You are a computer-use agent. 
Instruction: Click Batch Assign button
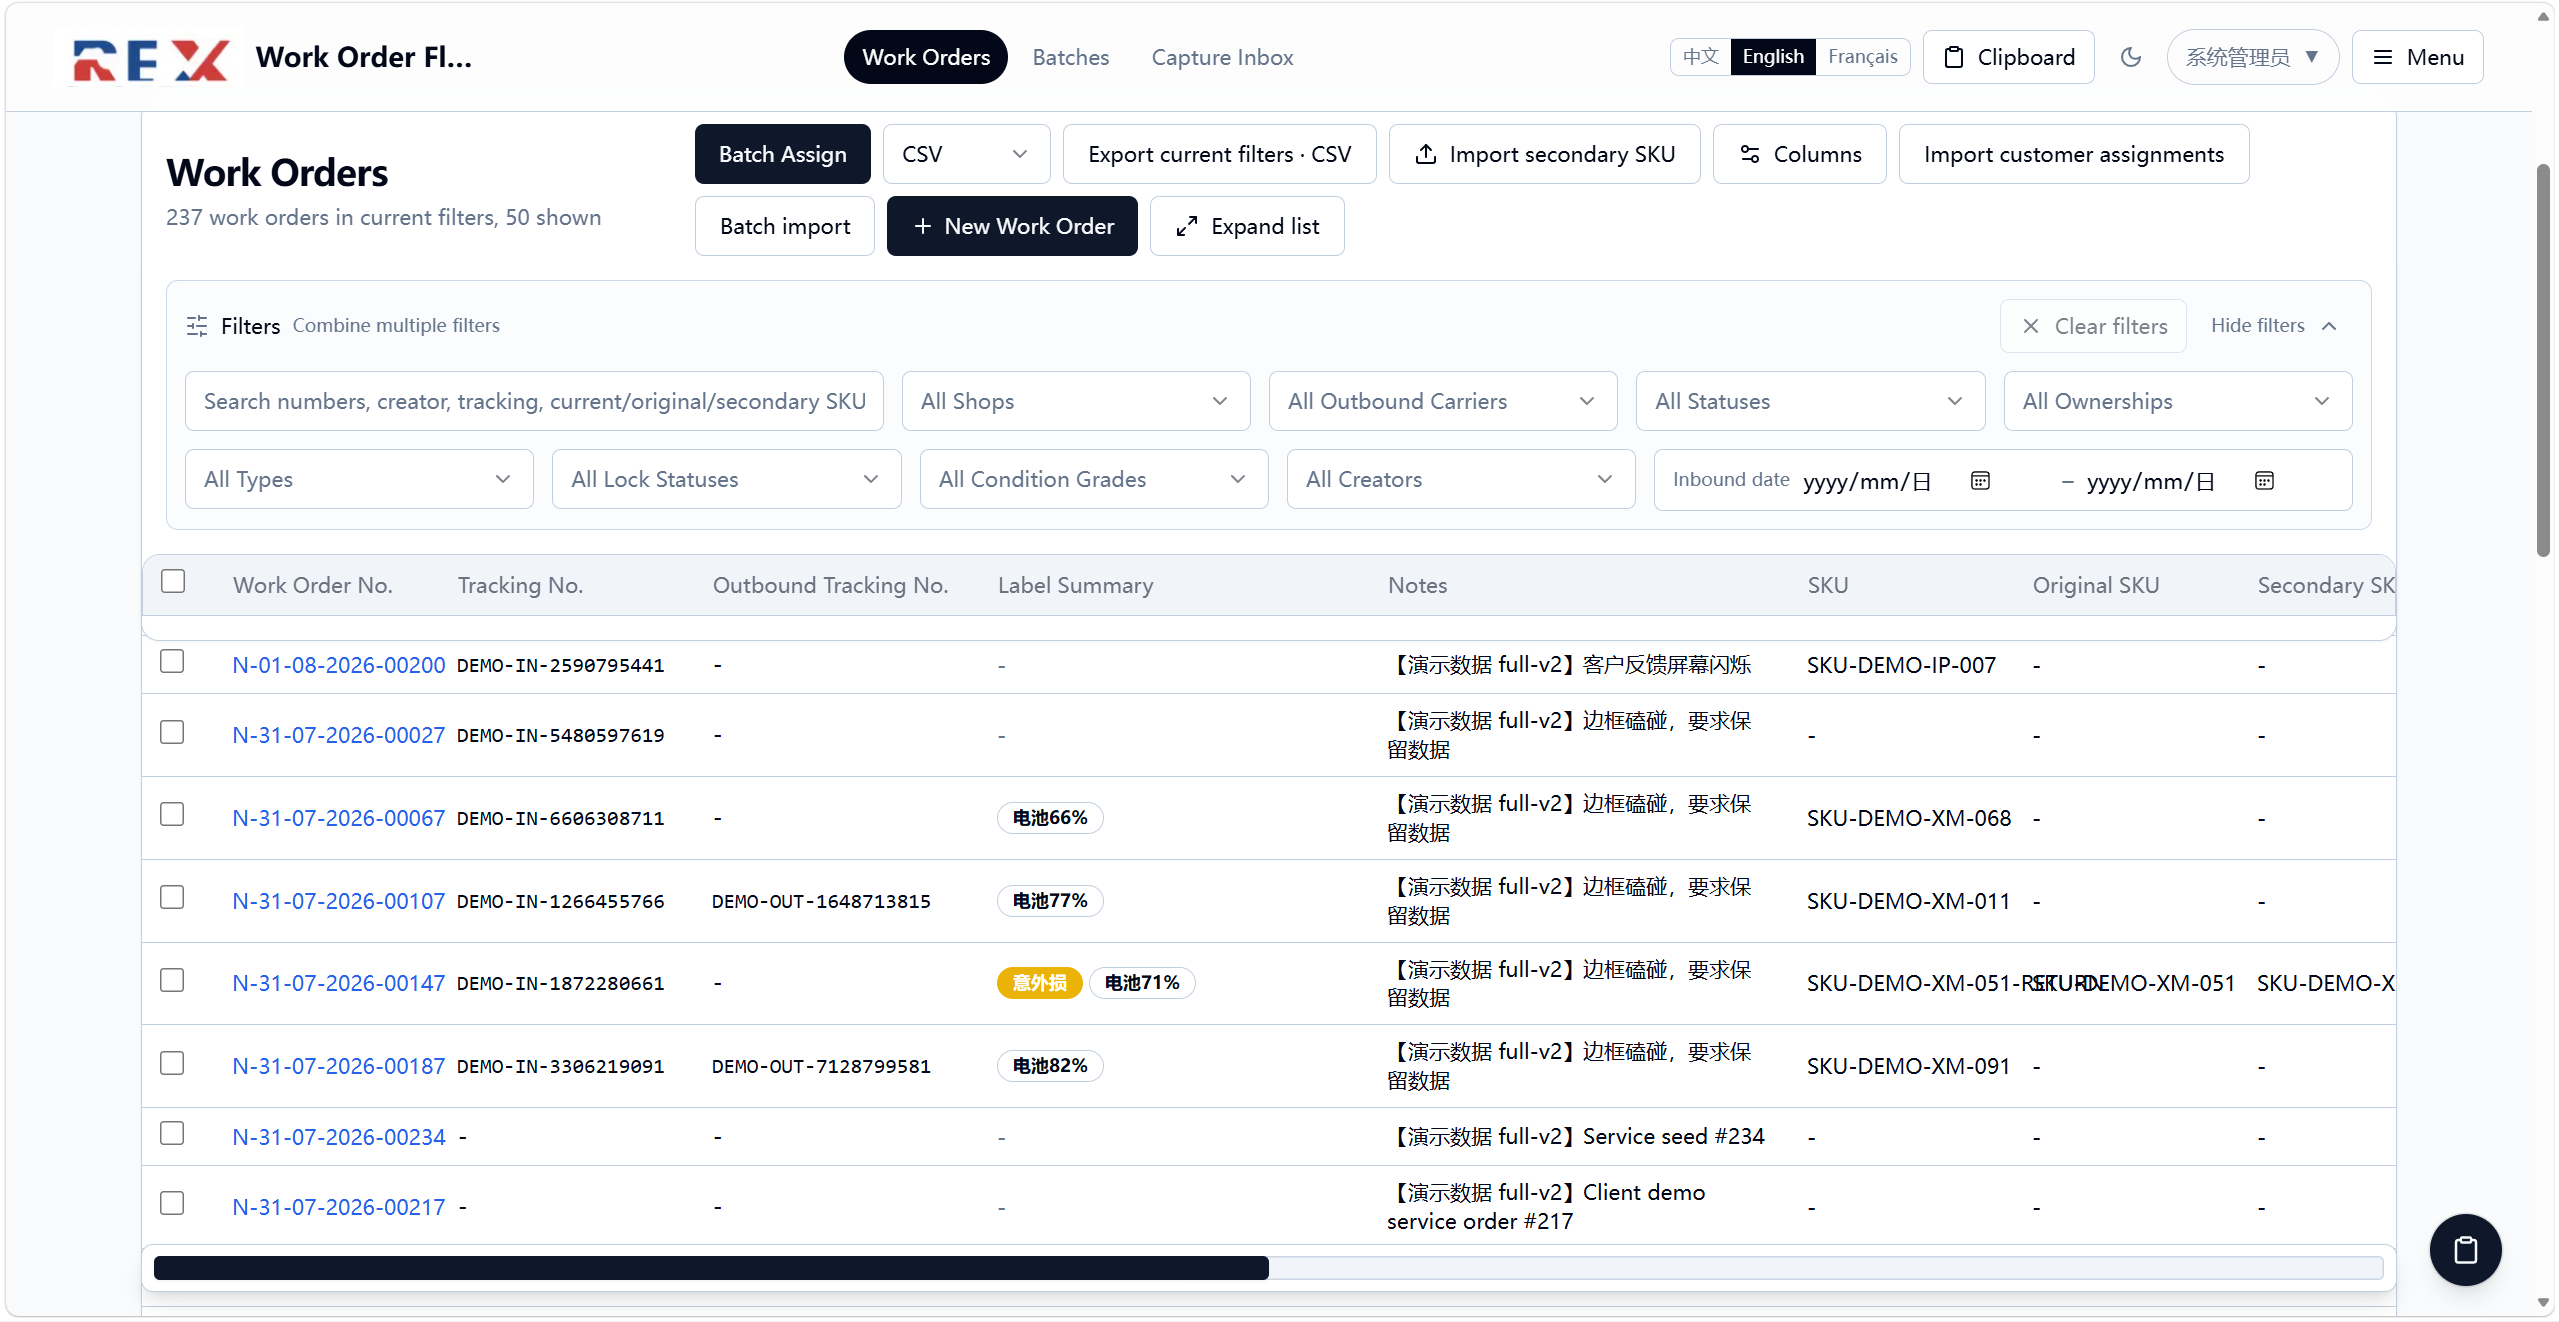pos(782,154)
